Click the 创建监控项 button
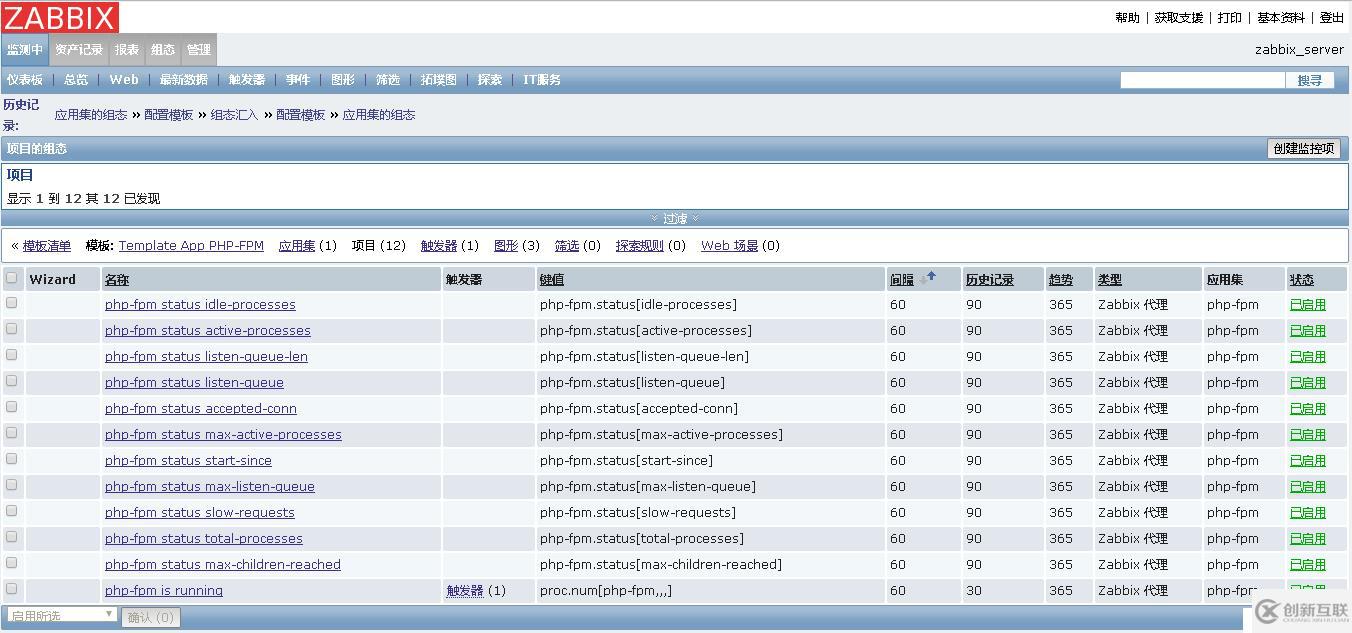 pyautogui.click(x=1303, y=149)
